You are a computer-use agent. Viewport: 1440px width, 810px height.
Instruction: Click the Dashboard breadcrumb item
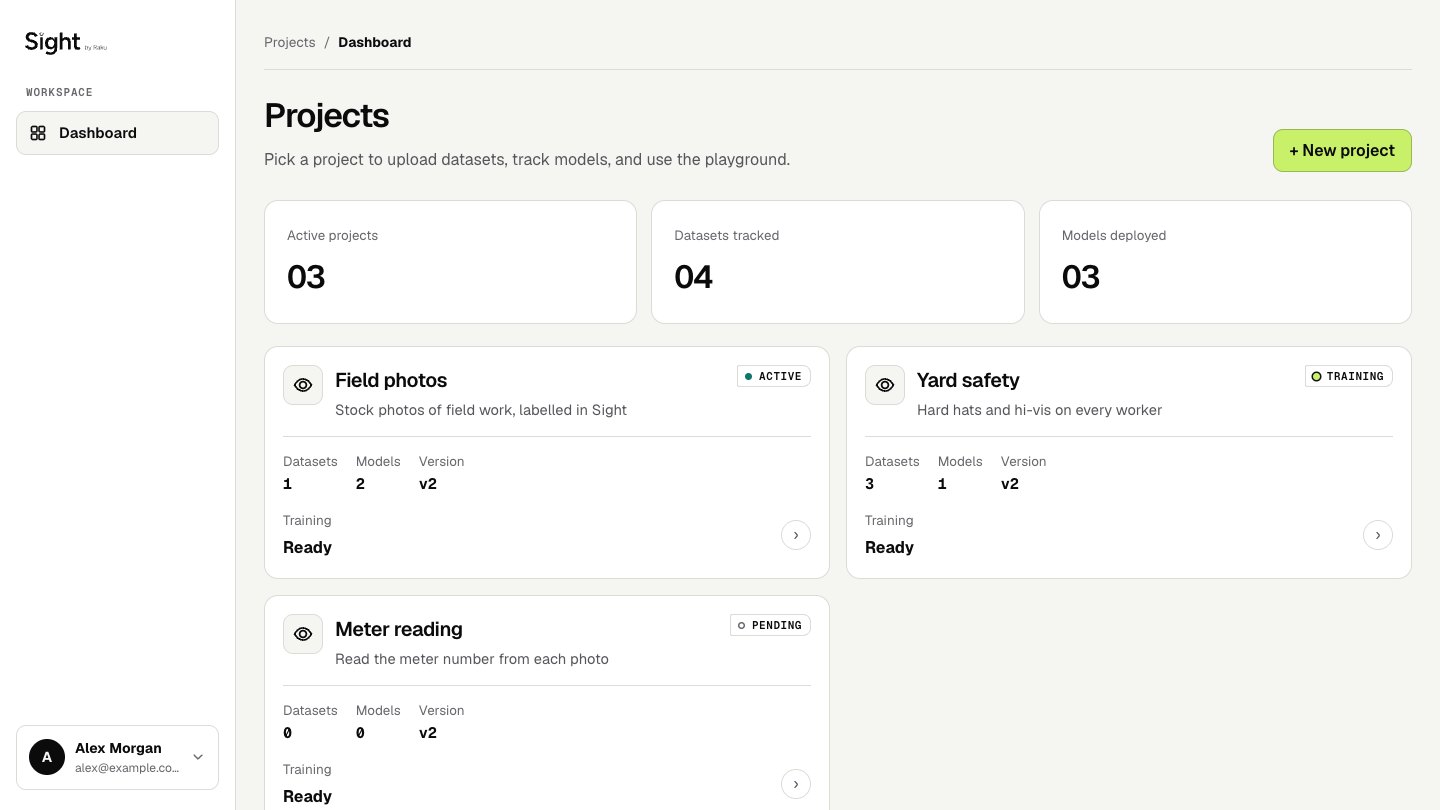click(x=375, y=42)
